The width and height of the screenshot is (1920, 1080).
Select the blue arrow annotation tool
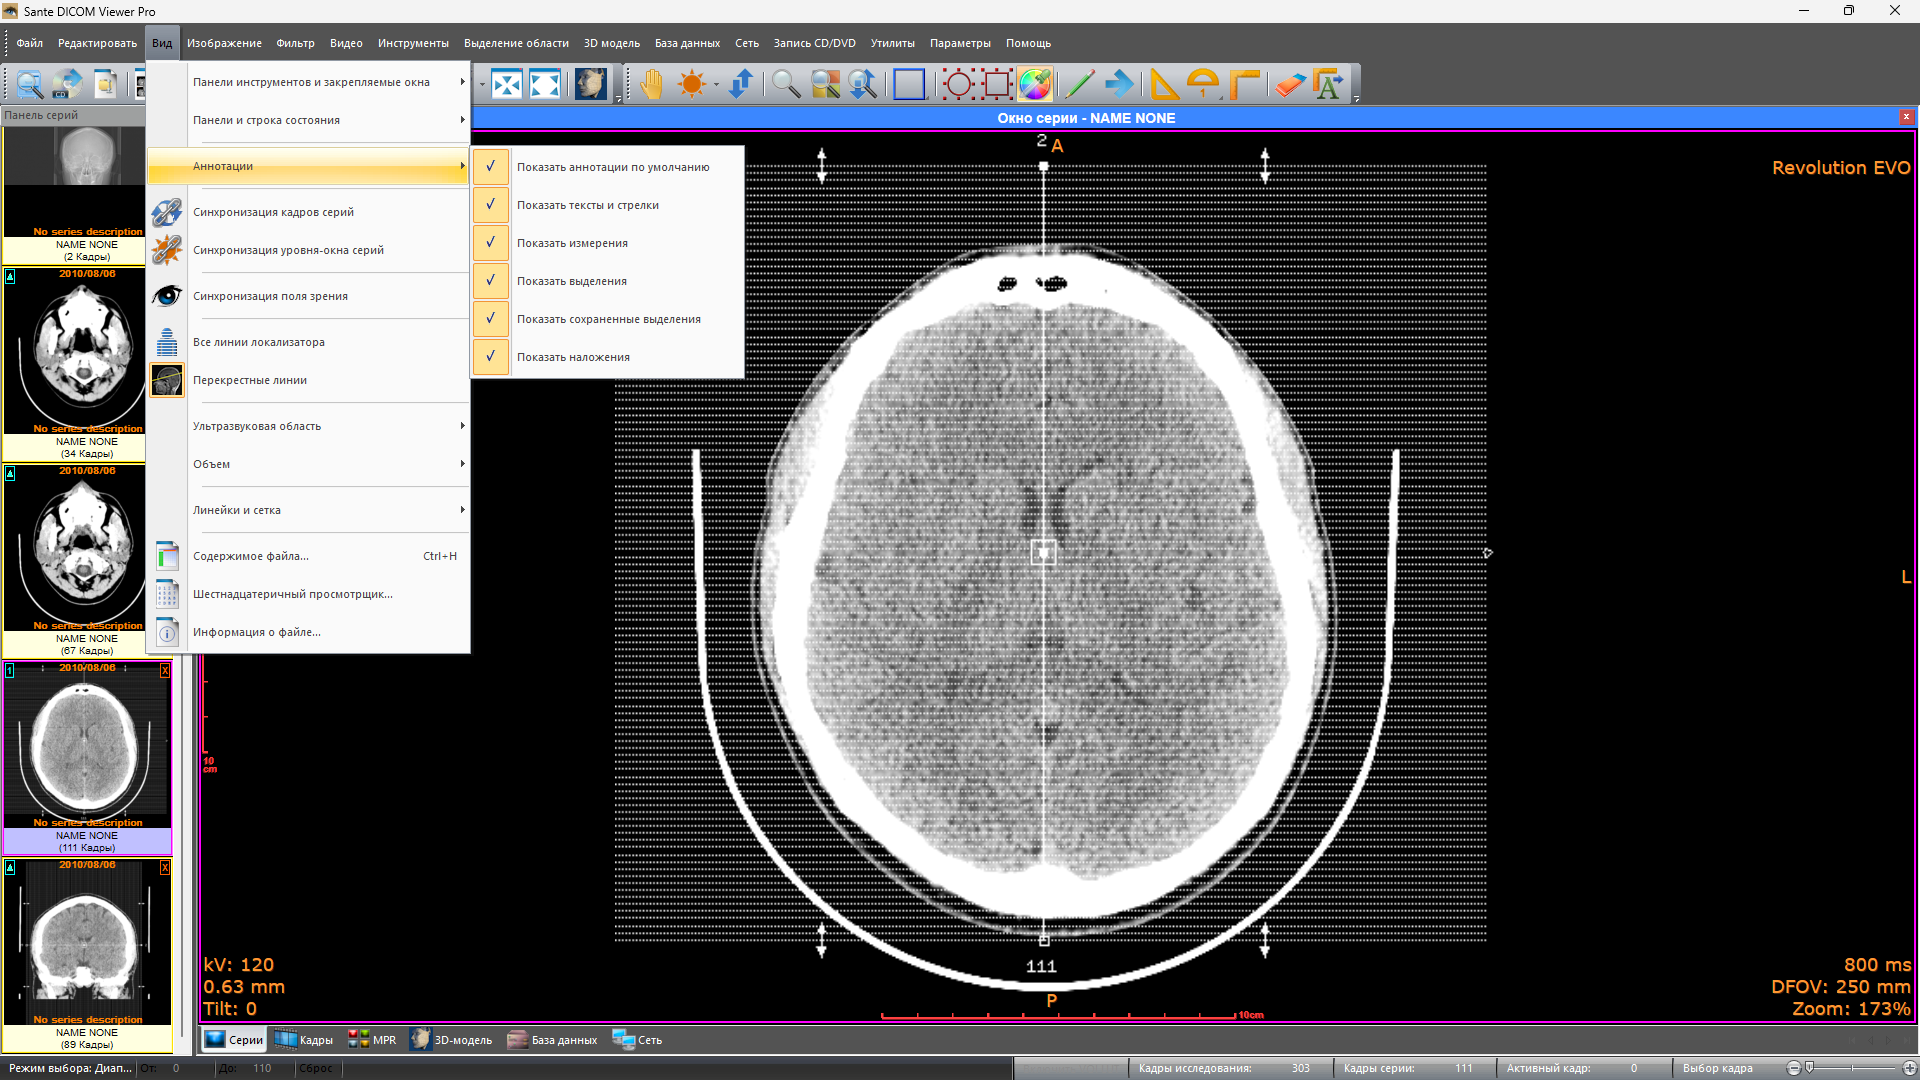pos(1119,84)
